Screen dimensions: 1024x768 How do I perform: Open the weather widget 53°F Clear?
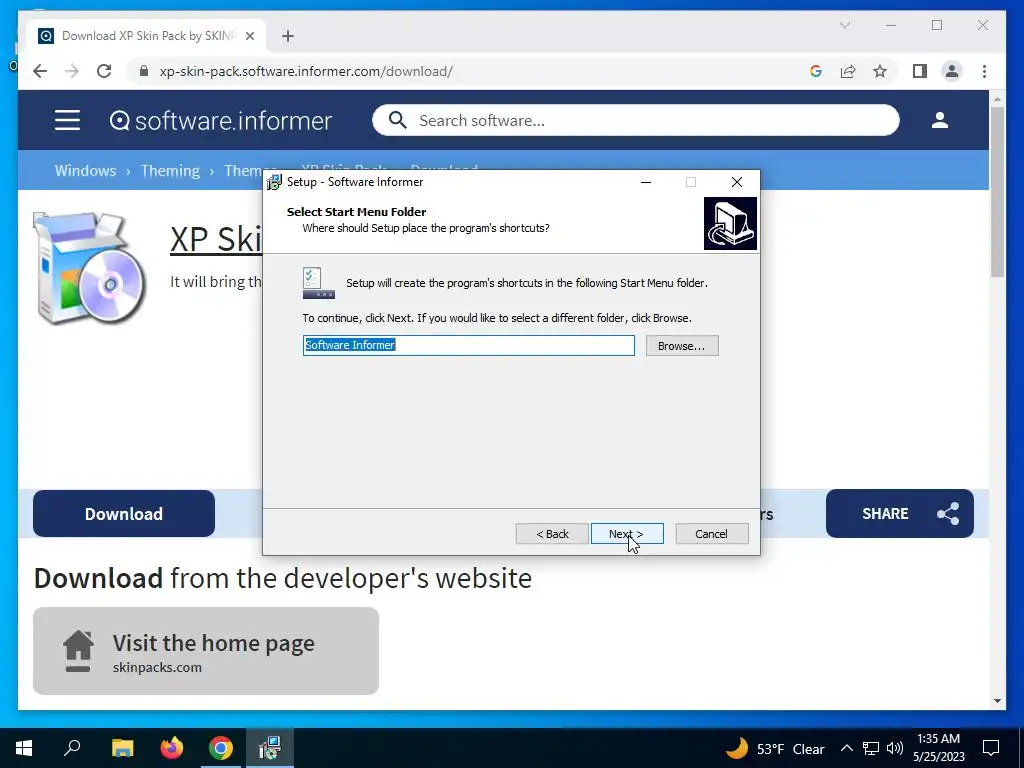pos(775,748)
